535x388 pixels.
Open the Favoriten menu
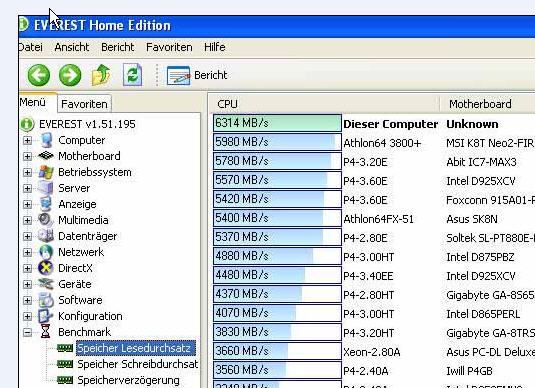tap(169, 47)
